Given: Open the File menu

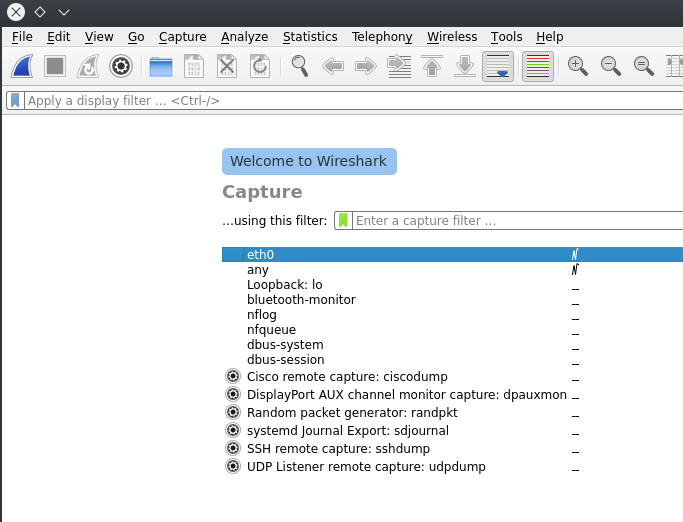Looking at the screenshot, I should [22, 37].
